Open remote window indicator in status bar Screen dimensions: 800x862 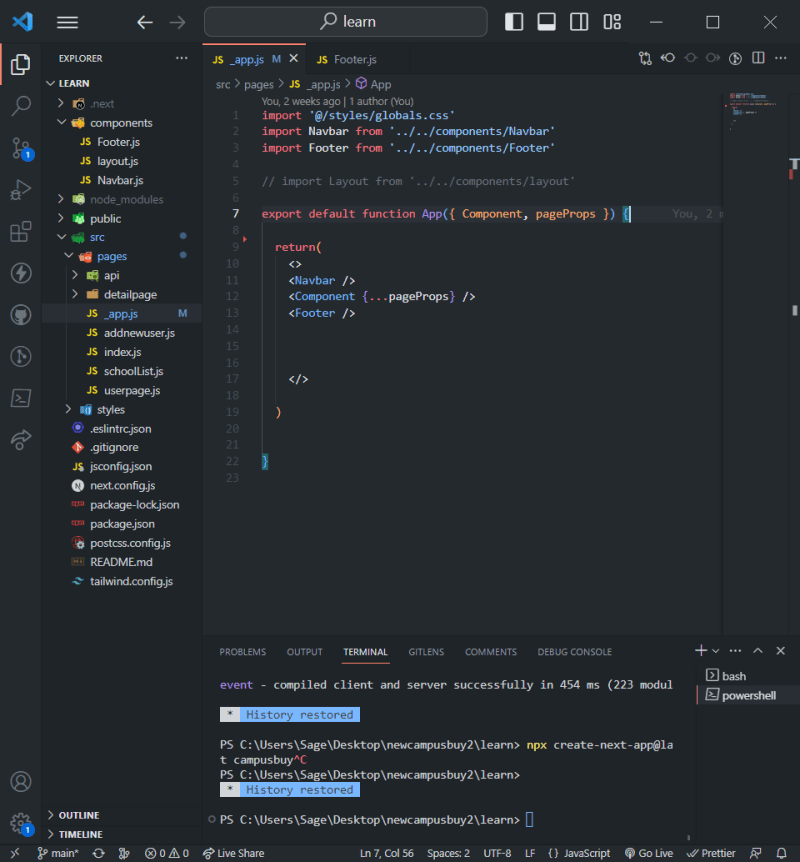[x=15, y=853]
